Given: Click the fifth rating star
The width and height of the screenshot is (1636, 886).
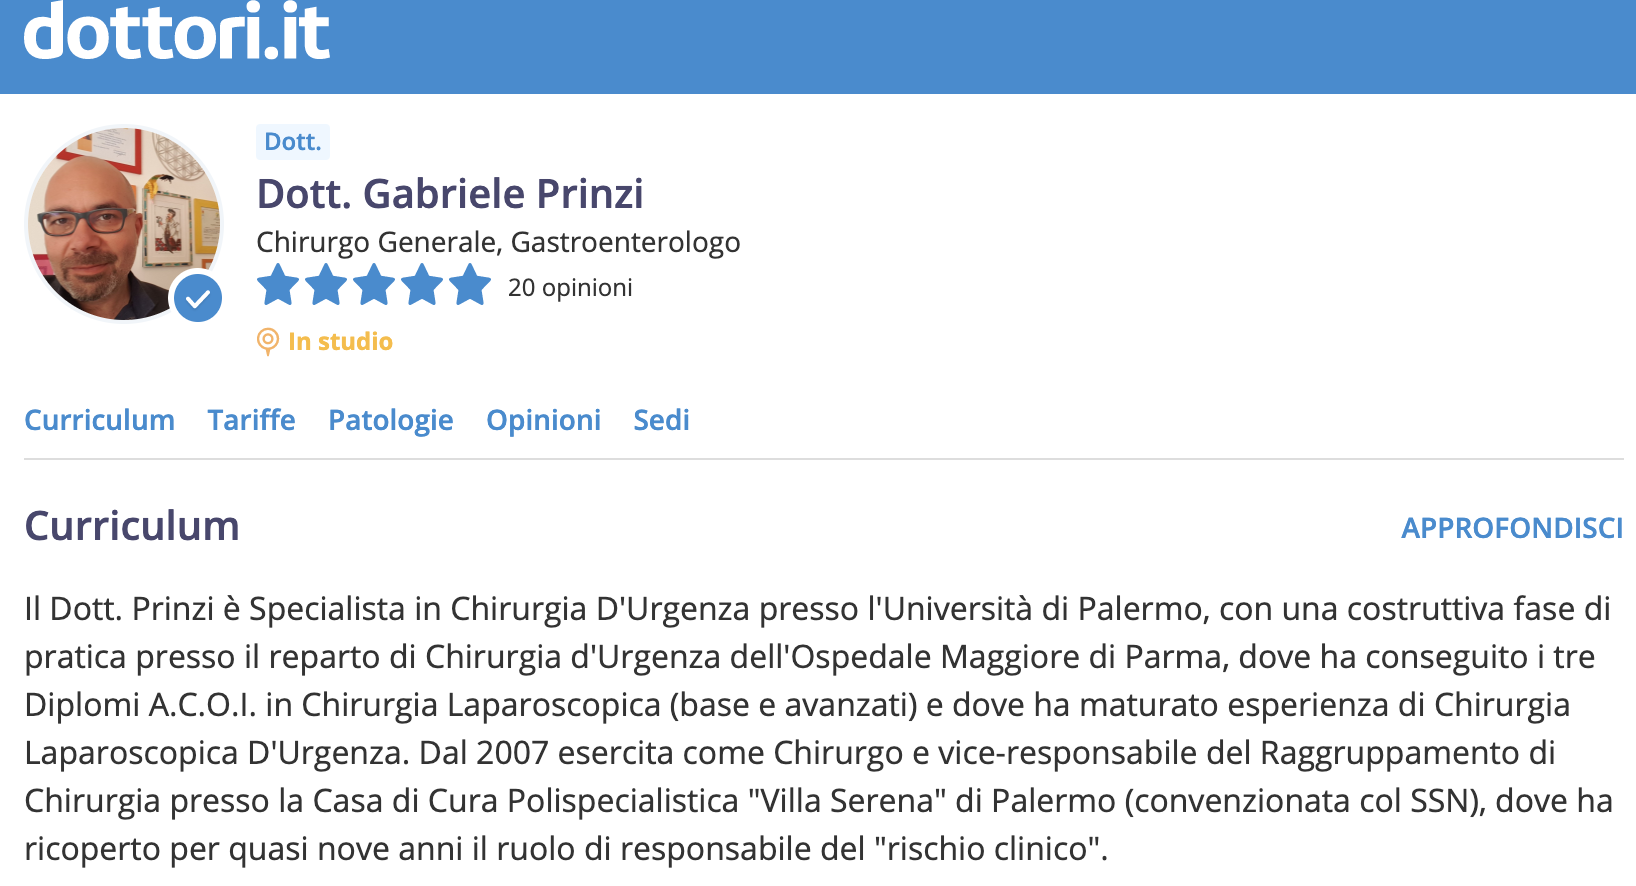Looking at the screenshot, I should coord(470,286).
